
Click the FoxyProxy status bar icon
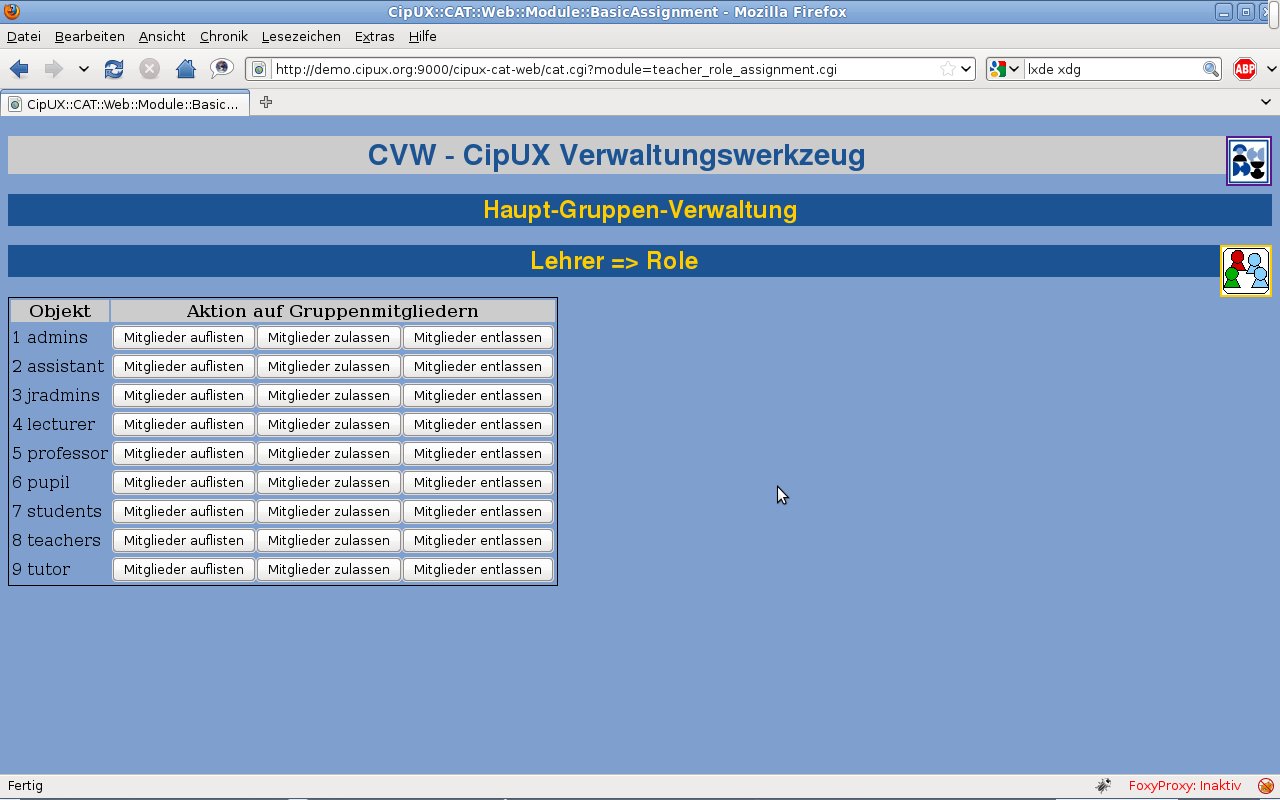pos(1266,786)
